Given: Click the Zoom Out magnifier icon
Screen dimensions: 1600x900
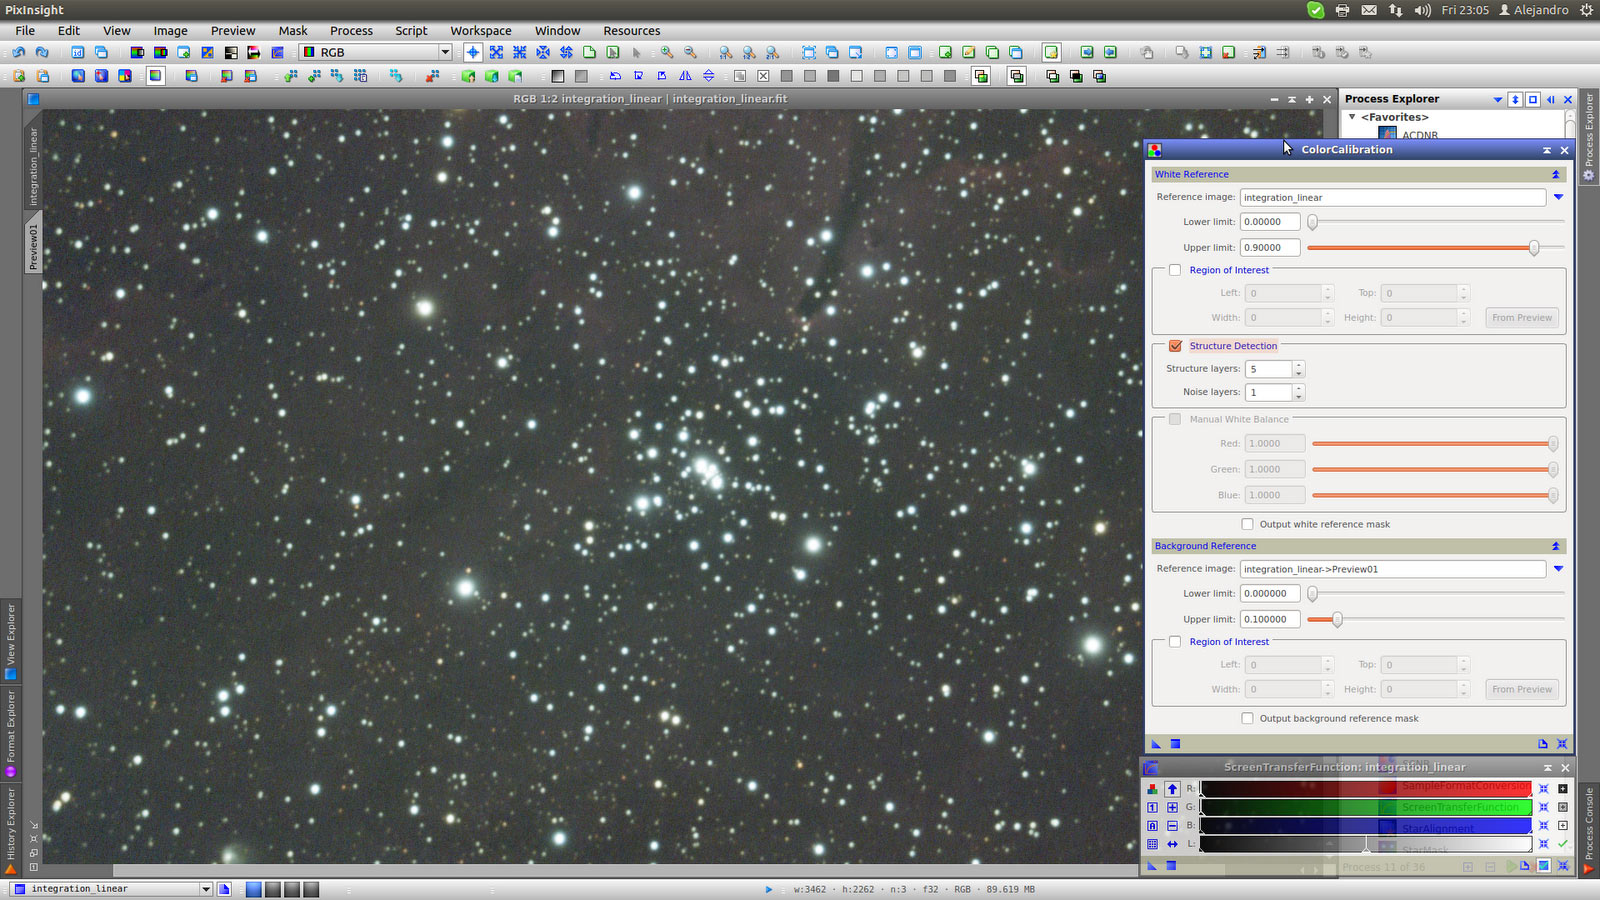Looking at the screenshot, I should coord(690,53).
